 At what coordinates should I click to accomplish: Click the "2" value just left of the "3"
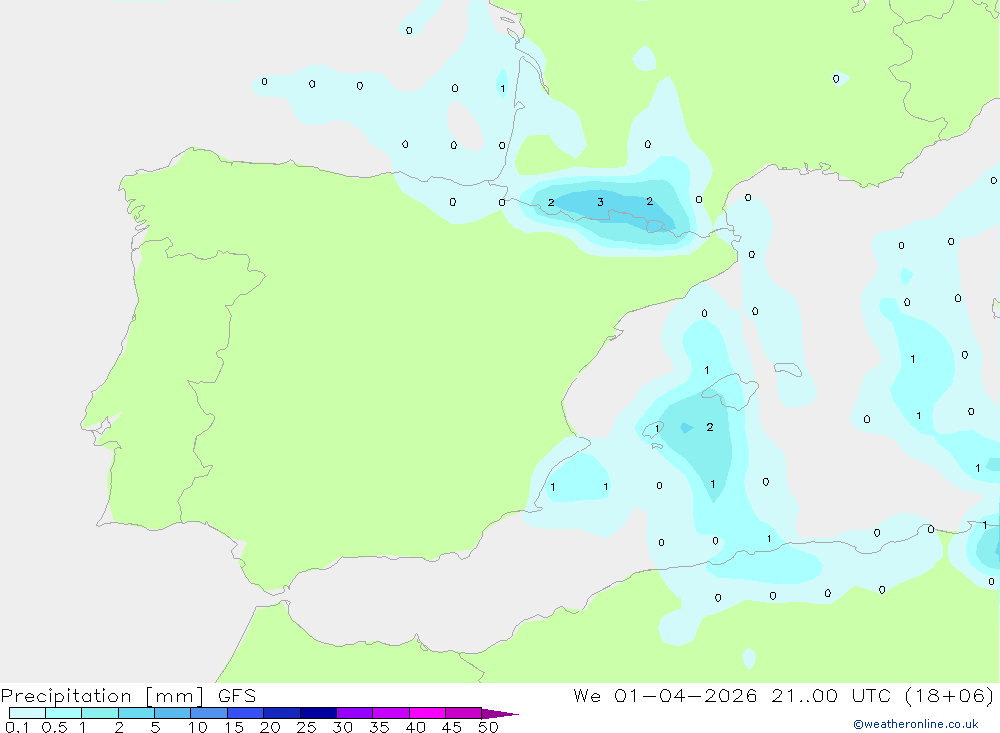(551, 202)
